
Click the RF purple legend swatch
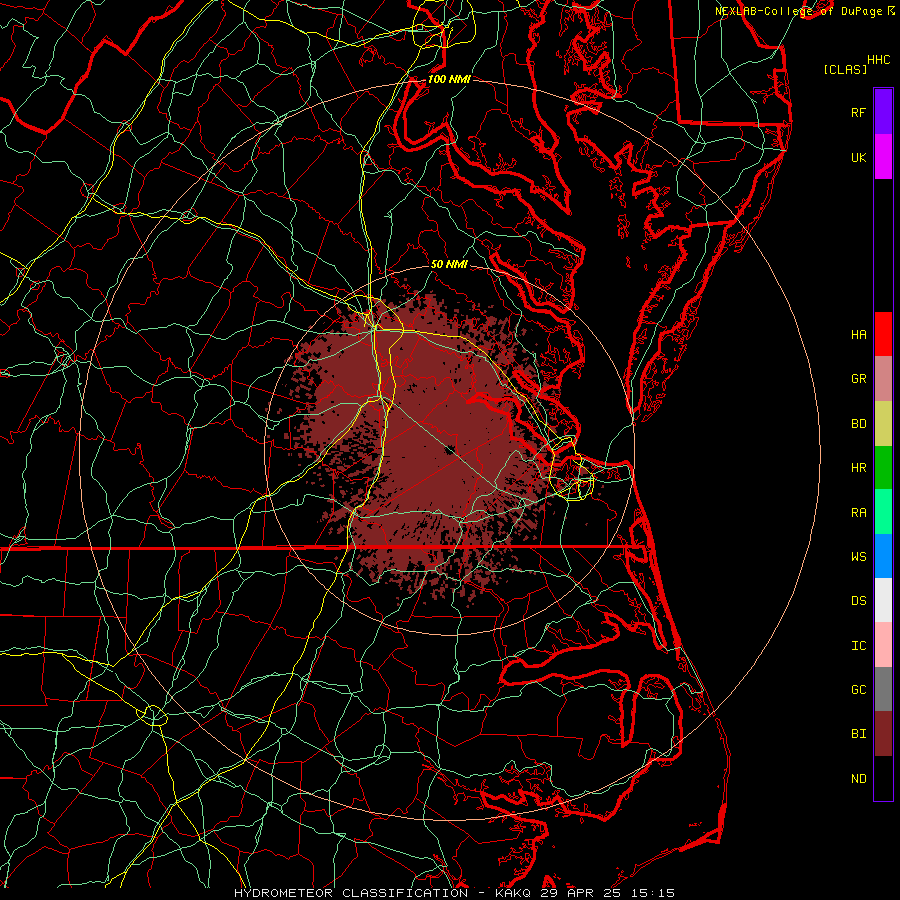(883, 112)
